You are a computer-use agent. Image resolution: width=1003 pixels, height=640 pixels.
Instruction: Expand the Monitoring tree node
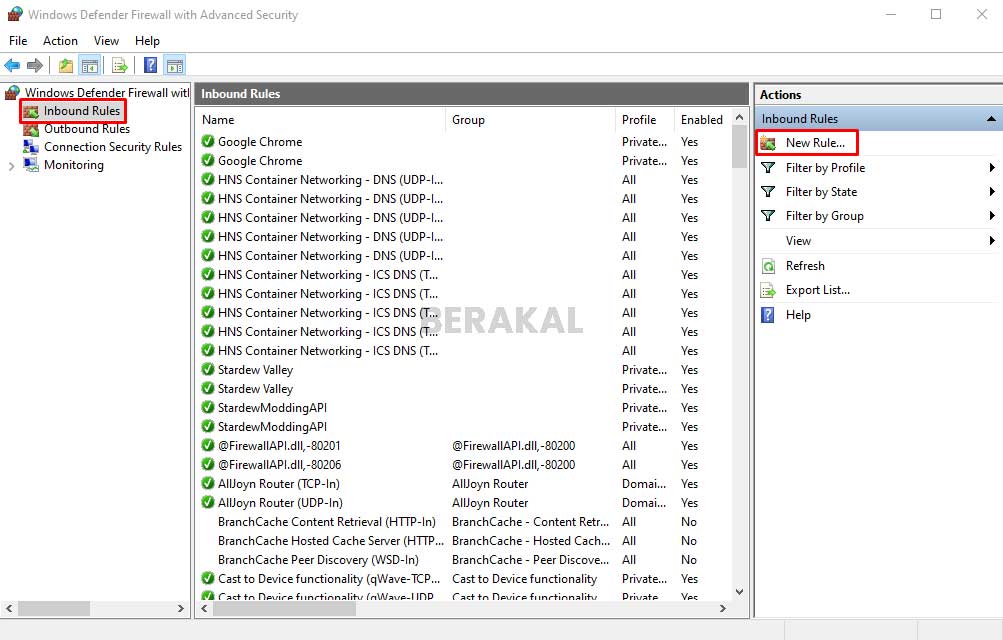tap(11, 166)
